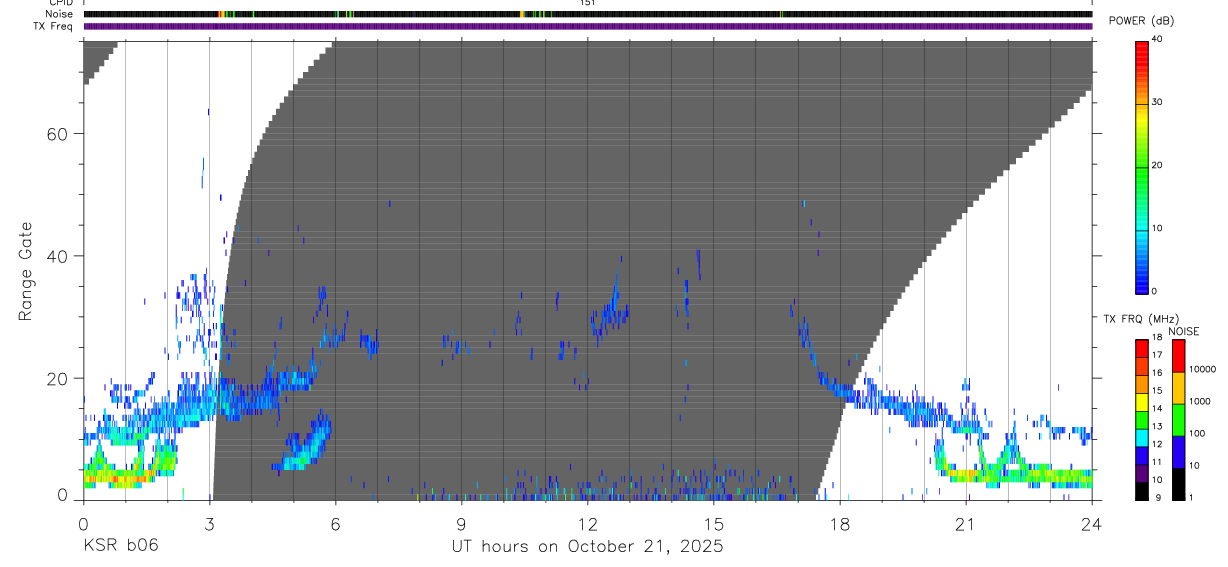The width and height of the screenshot is (1228, 567).
Task: Click the Noise strip at the top
Action: [587, 14]
